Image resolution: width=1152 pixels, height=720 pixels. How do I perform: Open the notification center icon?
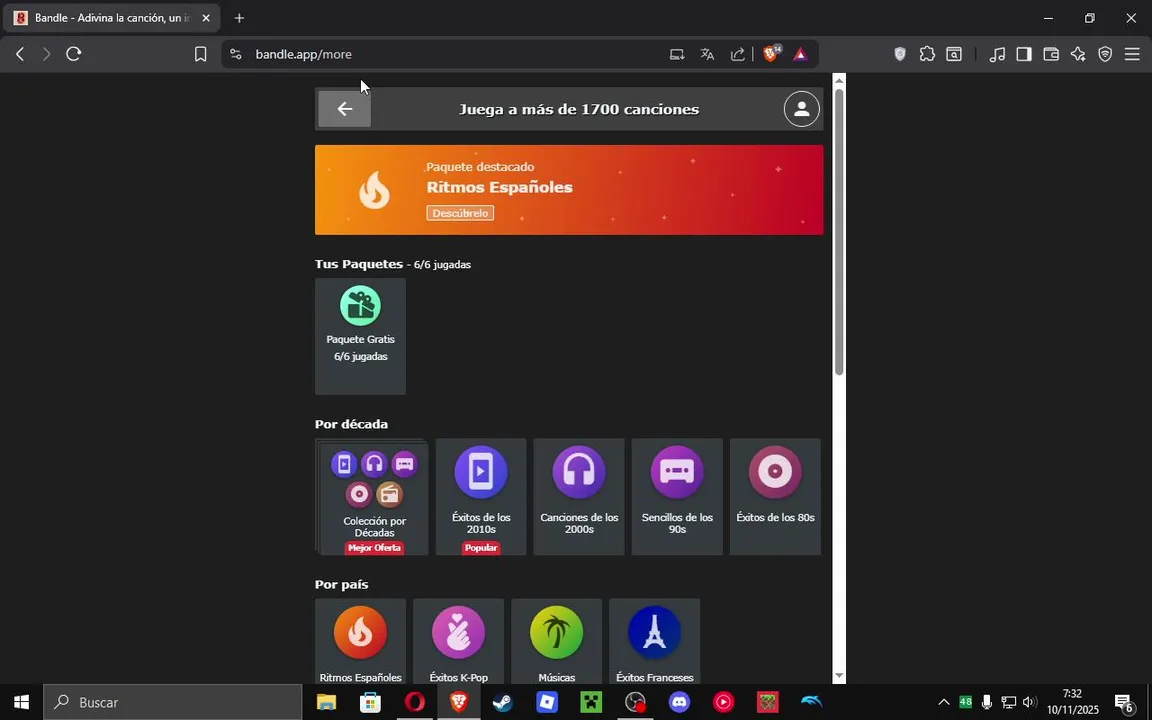[x=1124, y=704]
